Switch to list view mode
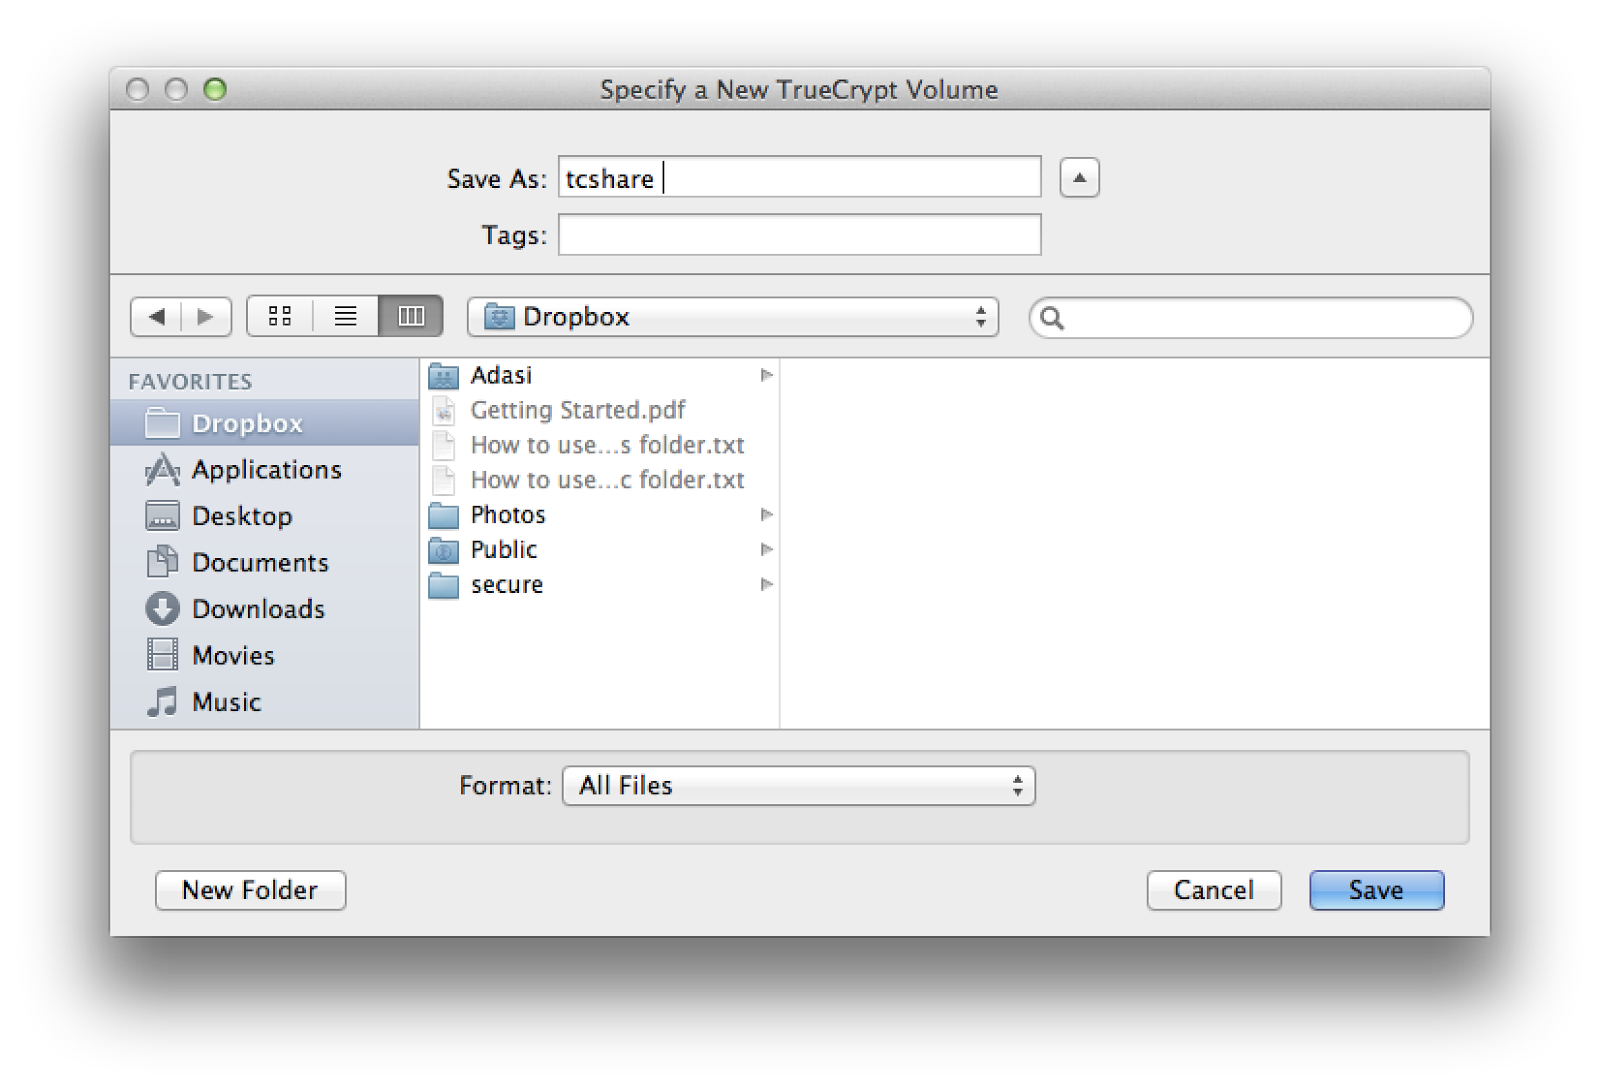 tap(345, 315)
